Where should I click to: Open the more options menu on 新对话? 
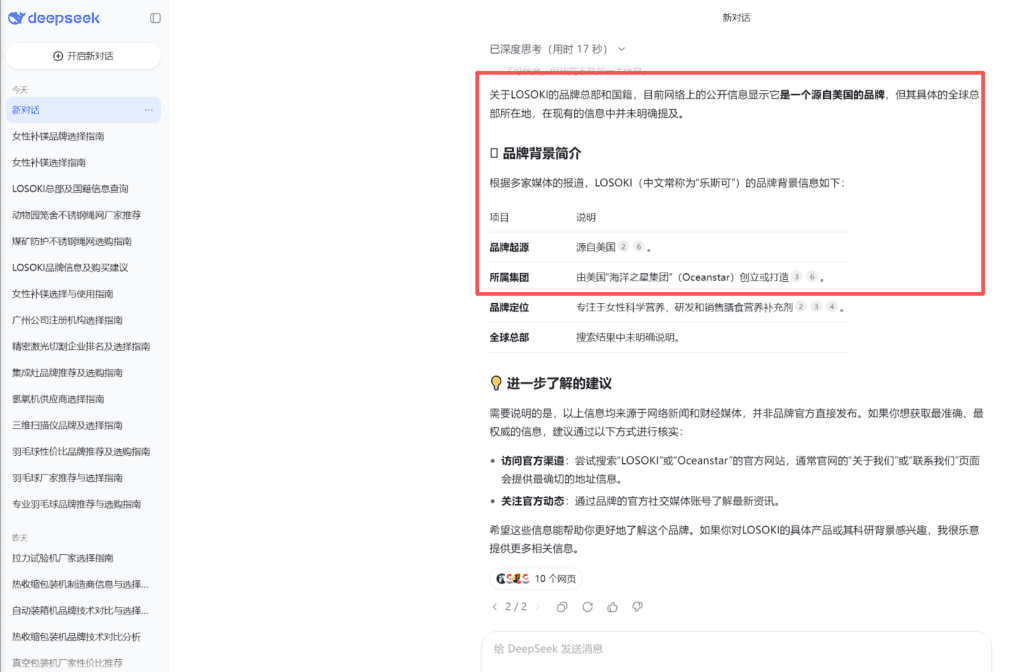(148, 109)
